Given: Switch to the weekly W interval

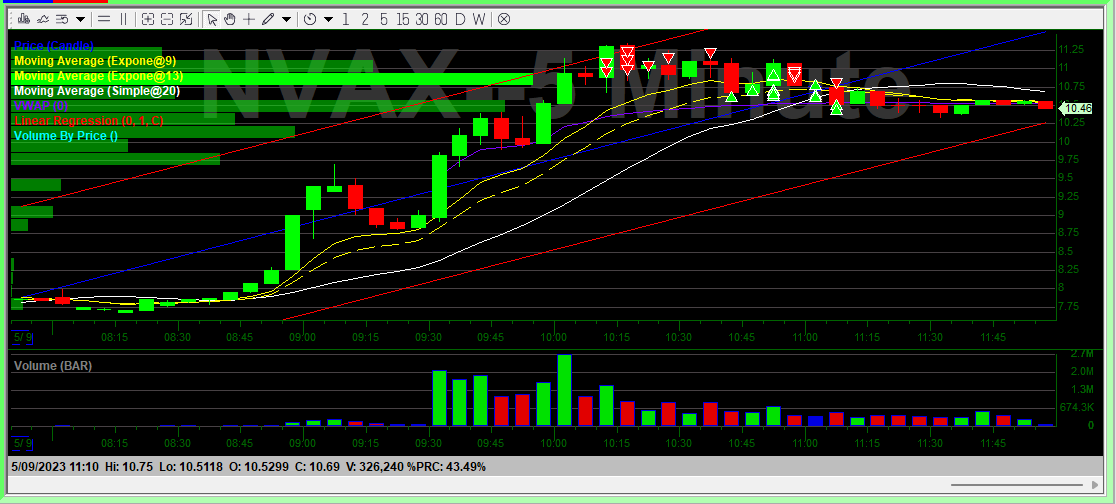Looking at the screenshot, I should tap(478, 19).
